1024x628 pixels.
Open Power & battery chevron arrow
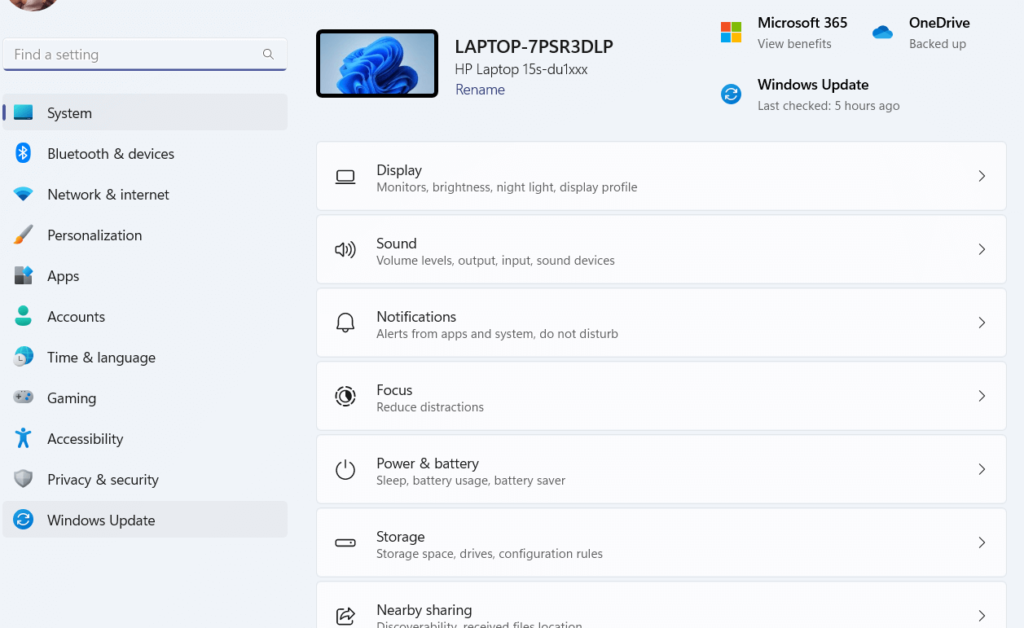pos(982,469)
